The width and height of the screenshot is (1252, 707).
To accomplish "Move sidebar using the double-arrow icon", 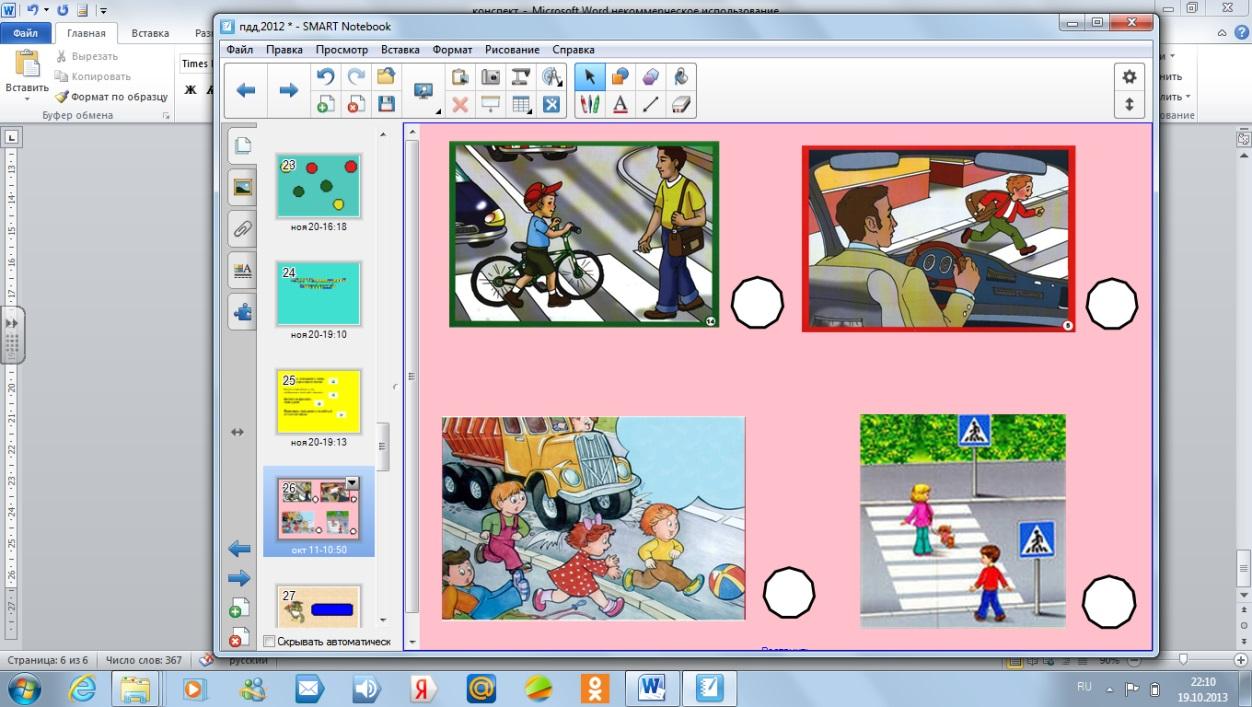I will coord(237,432).
